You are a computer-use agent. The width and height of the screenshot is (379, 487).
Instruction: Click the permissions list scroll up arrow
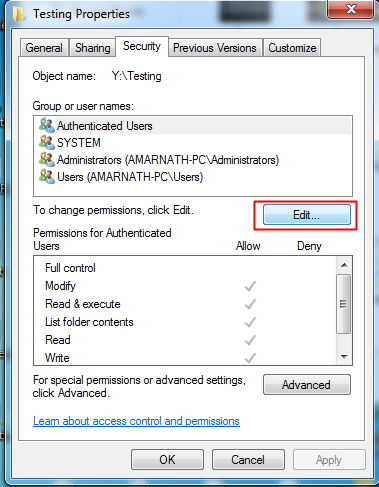coord(344,265)
